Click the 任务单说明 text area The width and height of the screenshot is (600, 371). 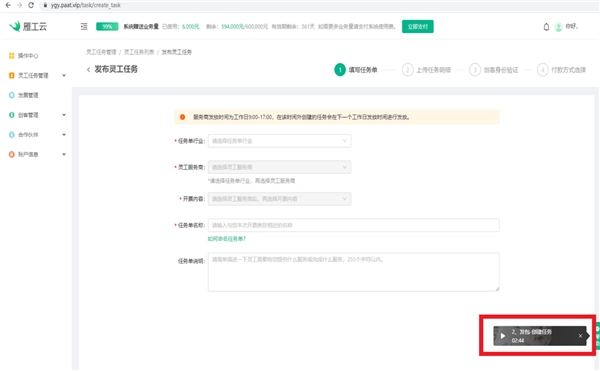coord(354,272)
